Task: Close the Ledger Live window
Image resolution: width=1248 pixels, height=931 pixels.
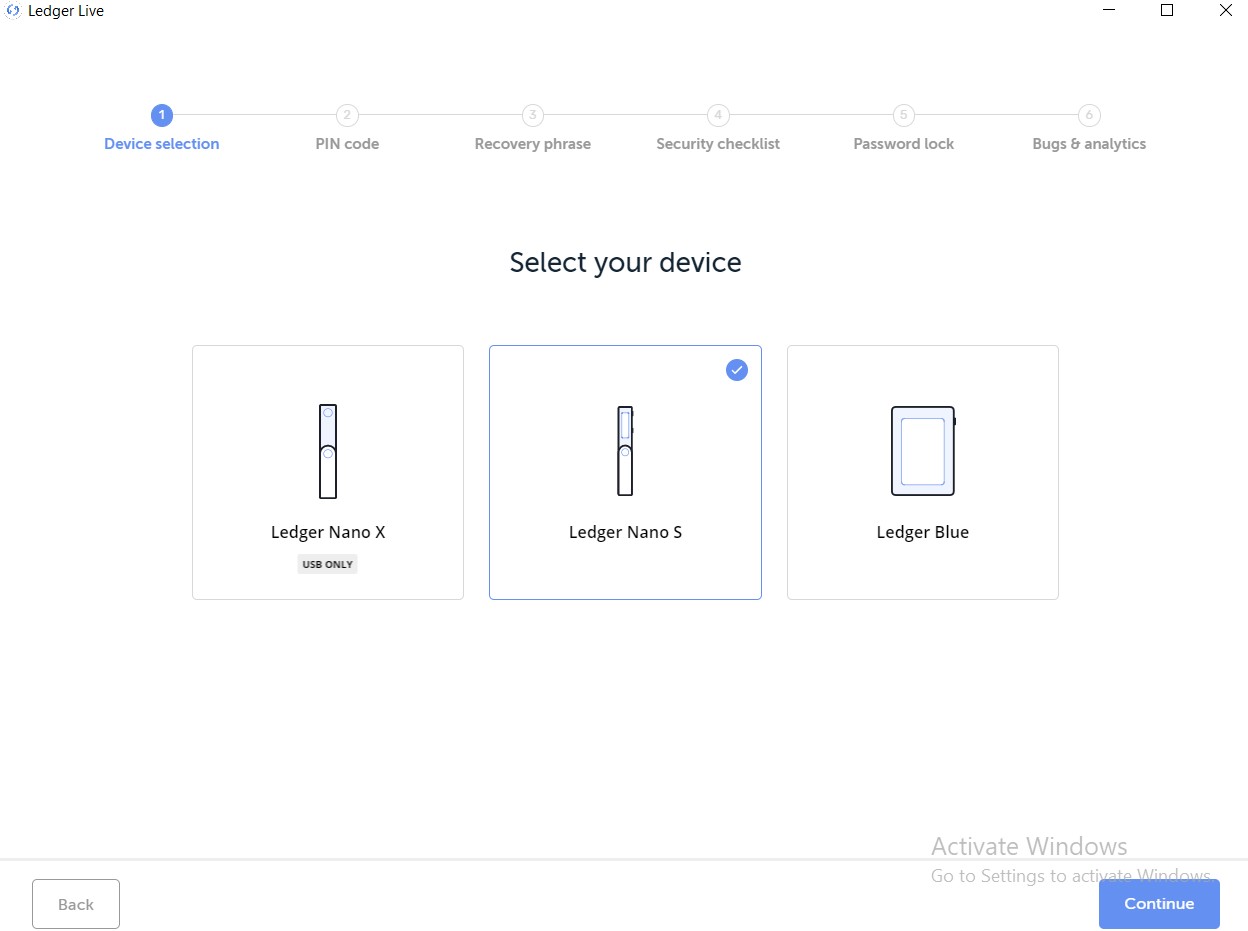Action: (1225, 11)
